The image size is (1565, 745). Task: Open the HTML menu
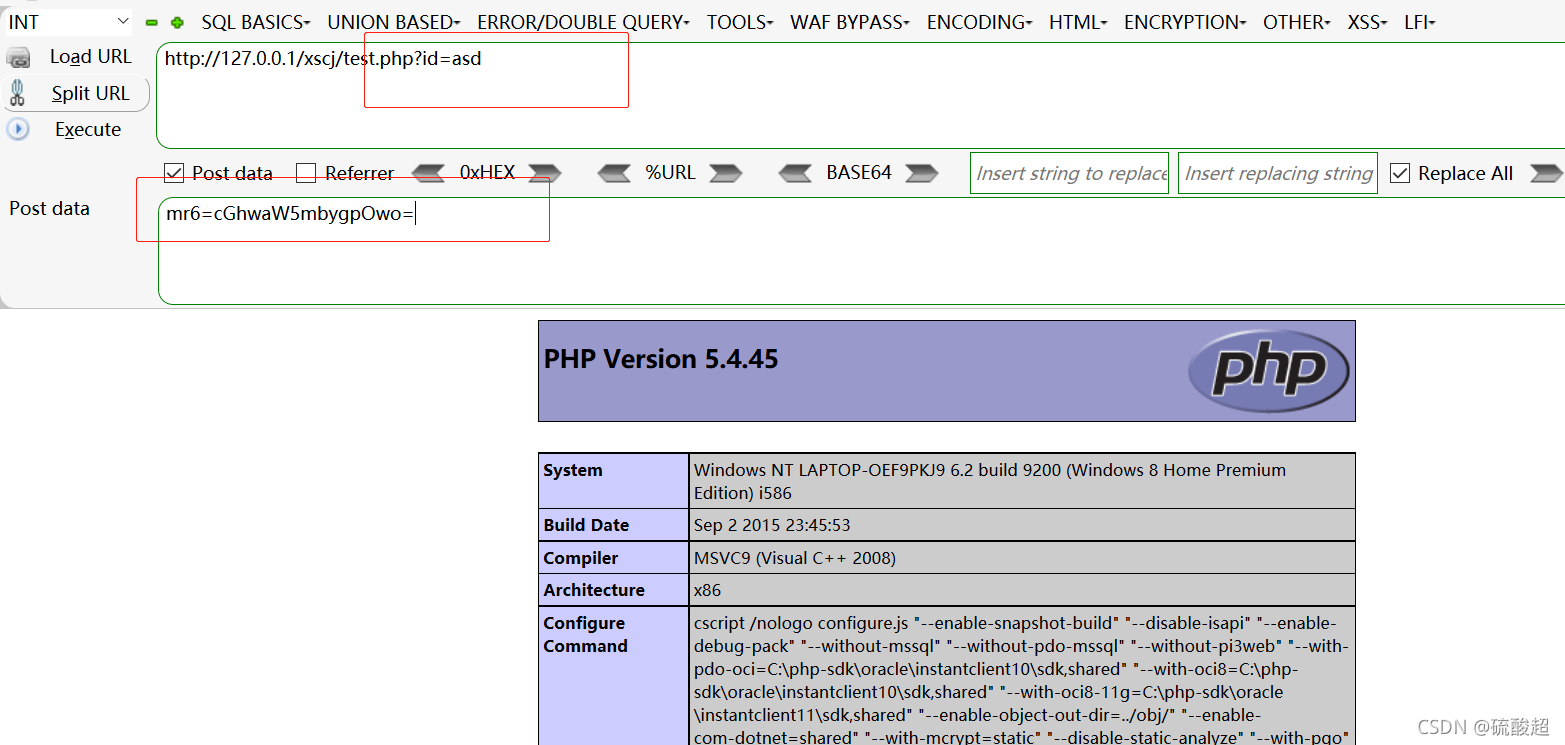pos(1078,22)
